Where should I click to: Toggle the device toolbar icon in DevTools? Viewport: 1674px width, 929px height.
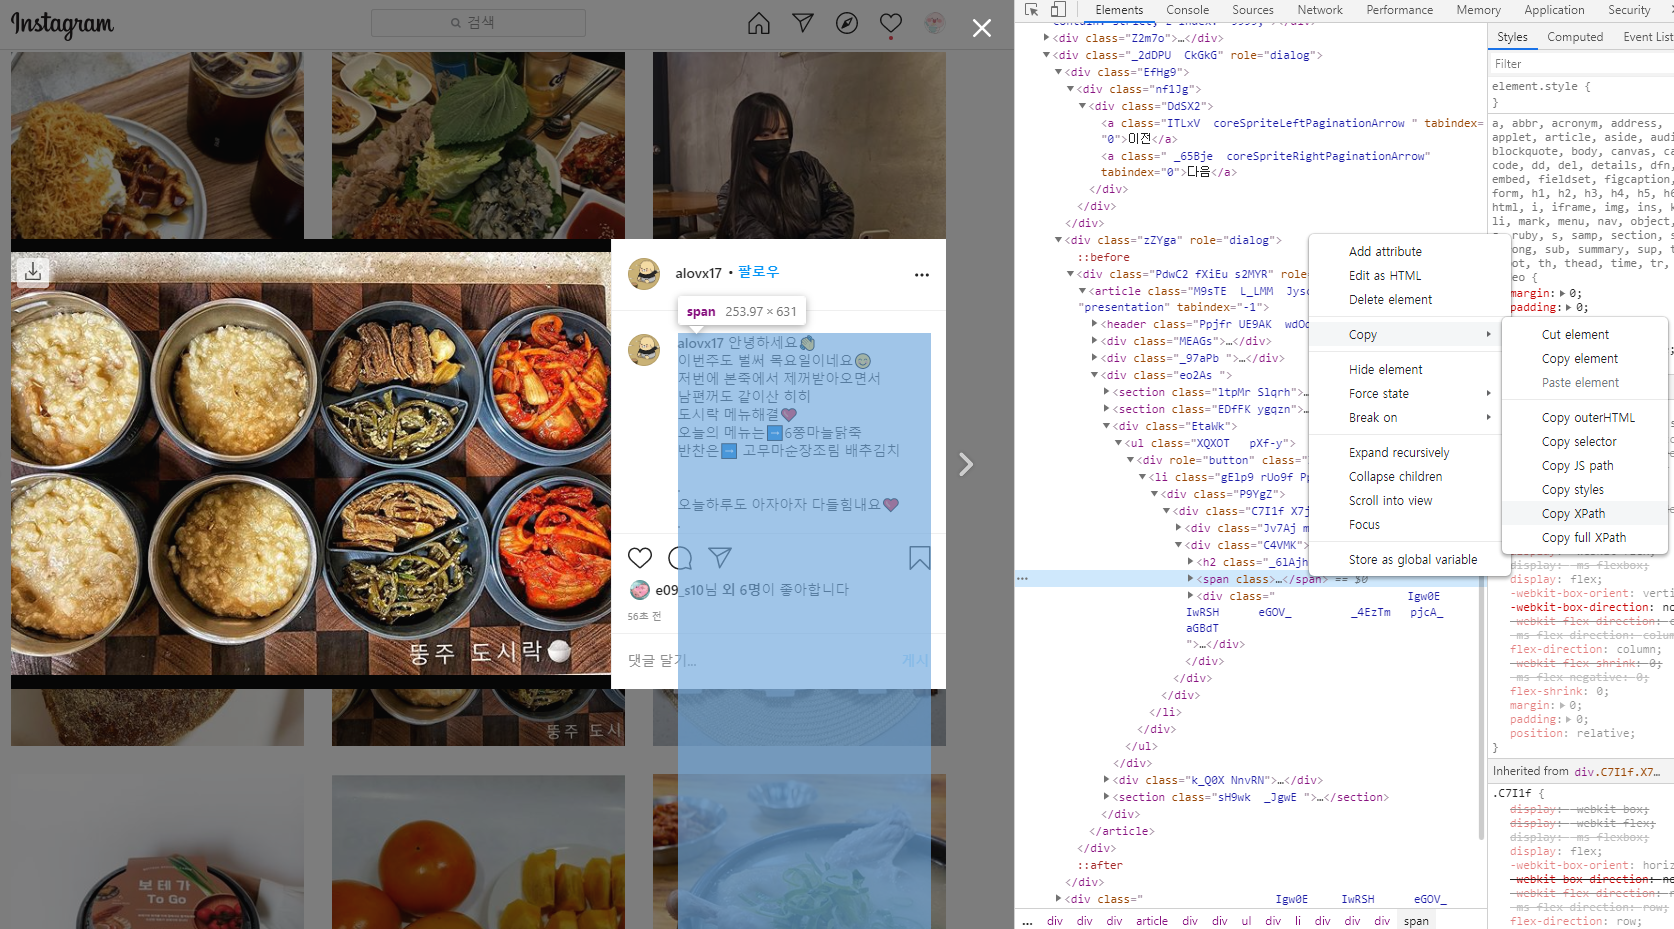tap(1058, 10)
